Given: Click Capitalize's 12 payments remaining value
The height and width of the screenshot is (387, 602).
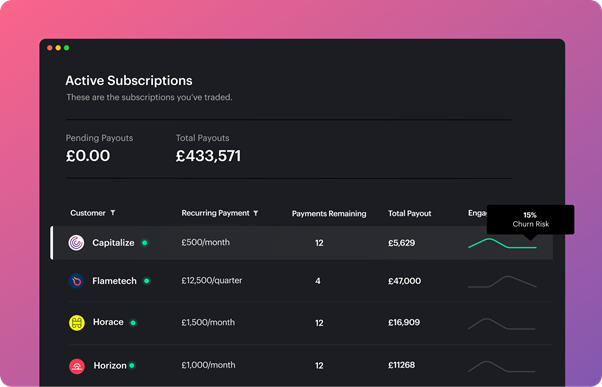Looking at the screenshot, I should click(x=319, y=243).
